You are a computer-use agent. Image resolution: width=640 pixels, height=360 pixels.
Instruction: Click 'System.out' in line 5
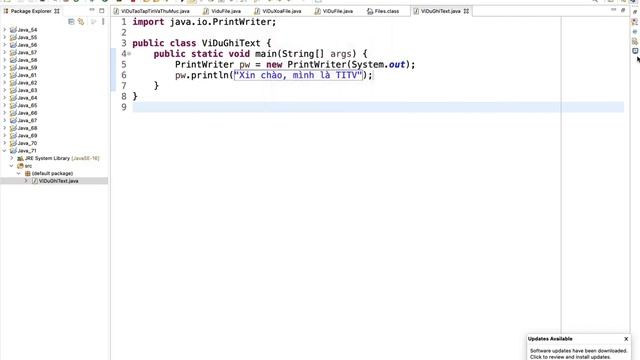tap(378, 64)
